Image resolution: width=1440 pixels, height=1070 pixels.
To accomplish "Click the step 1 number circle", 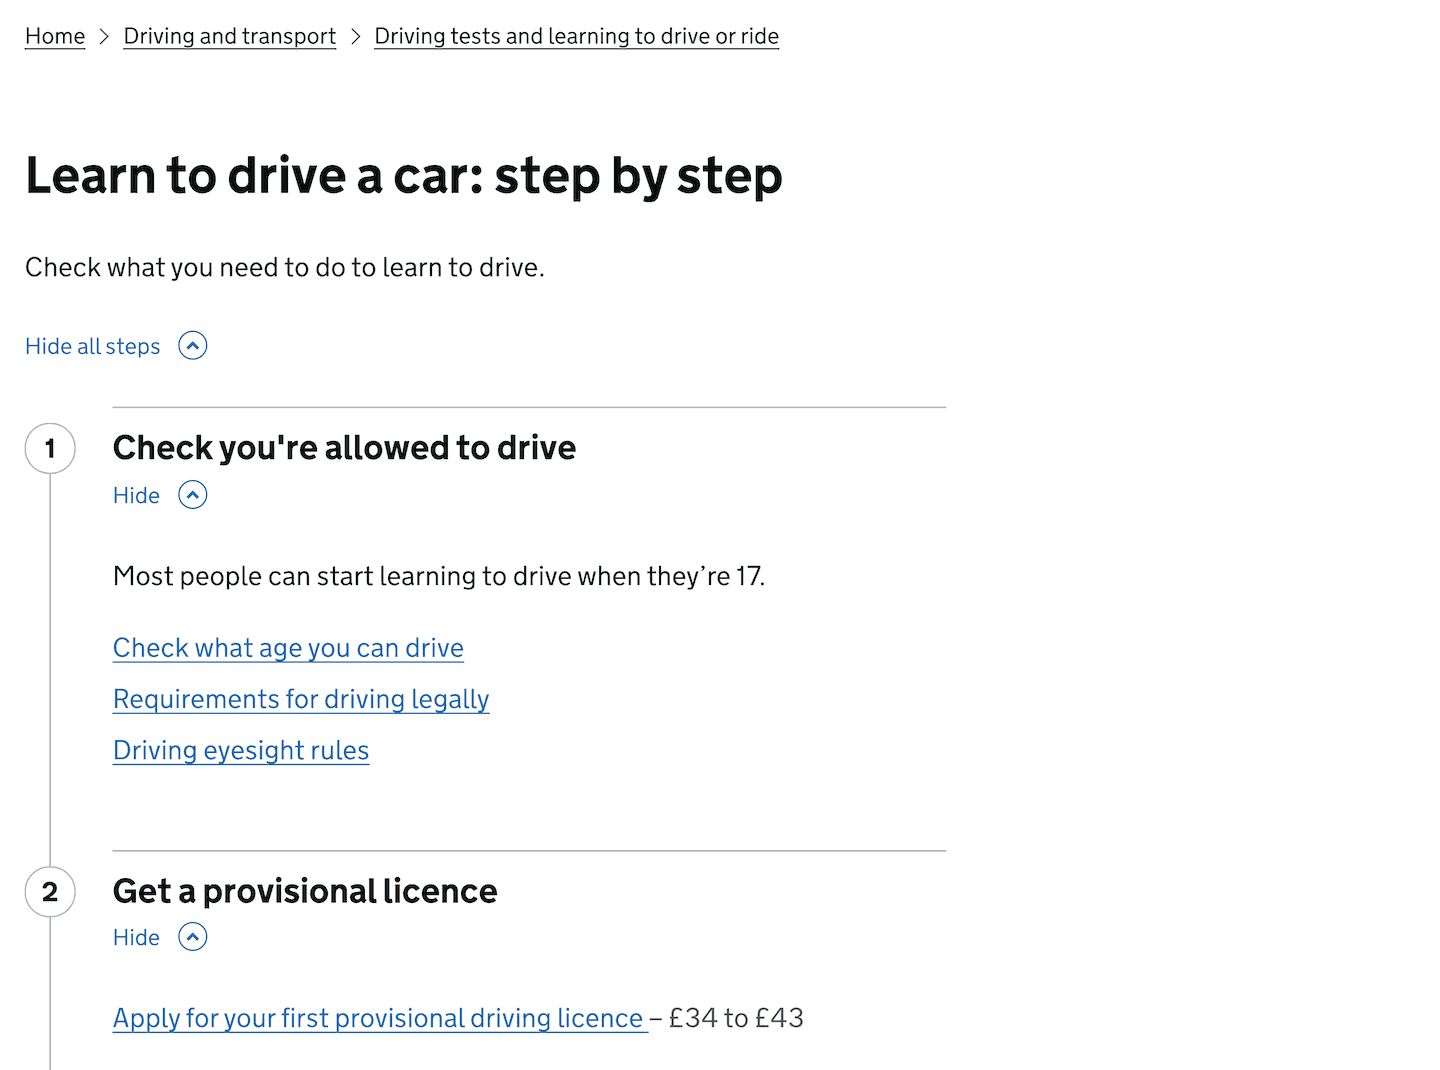I will 49,448.
